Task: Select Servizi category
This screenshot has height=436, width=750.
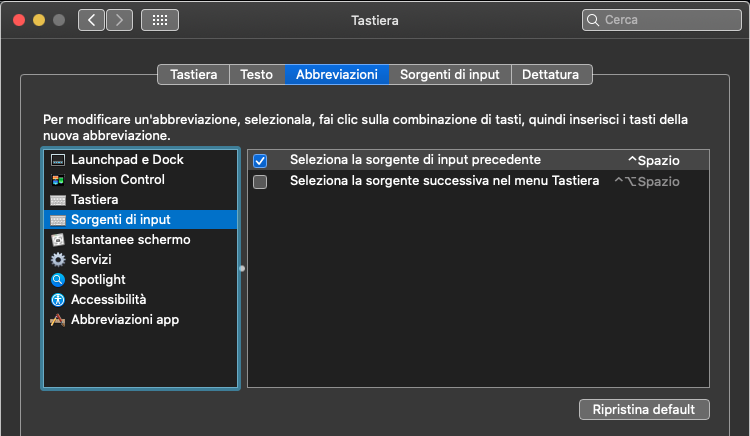Action: (x=141, y=260)
